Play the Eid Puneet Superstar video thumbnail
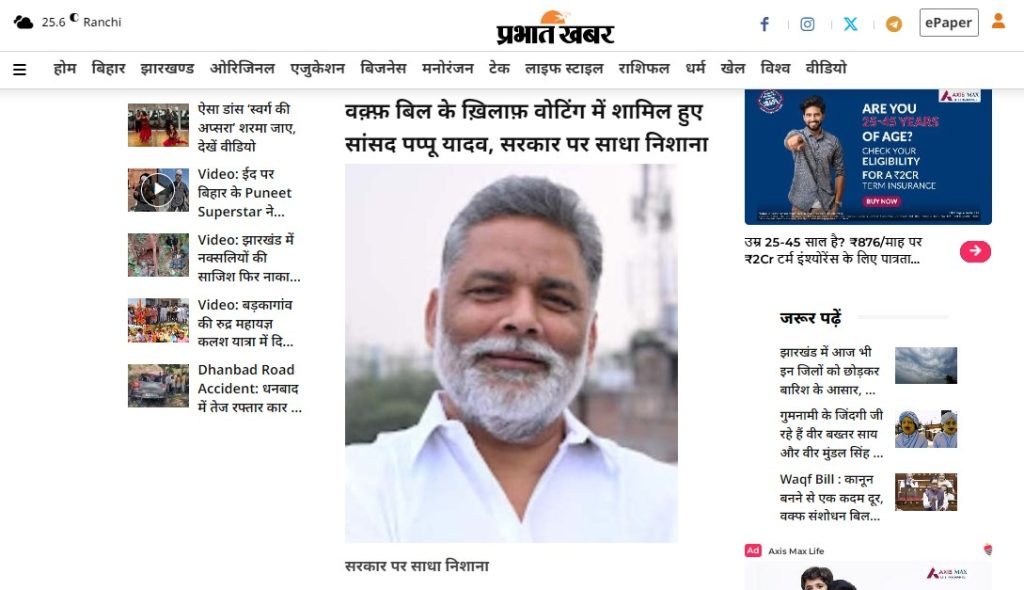This screenshot has height=590, width=1024. pos(158,190)
